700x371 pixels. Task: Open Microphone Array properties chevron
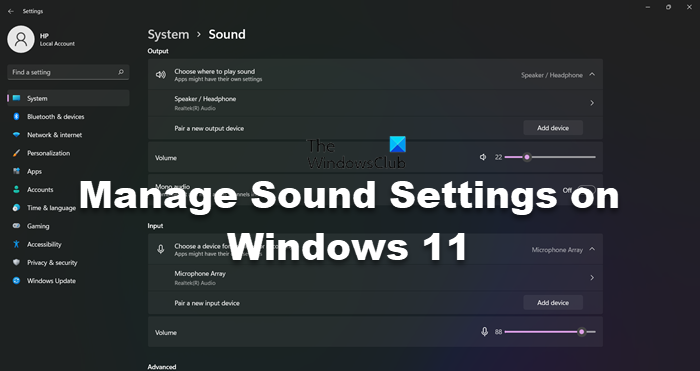[x=592, y=278]
